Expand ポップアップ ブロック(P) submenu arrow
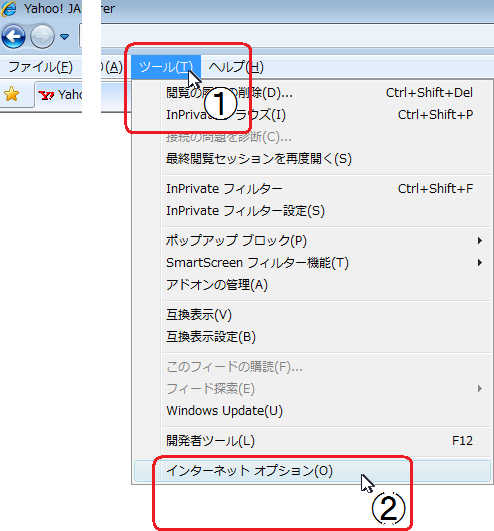Screen dimensions: 494x531 [x=479, y=240]
